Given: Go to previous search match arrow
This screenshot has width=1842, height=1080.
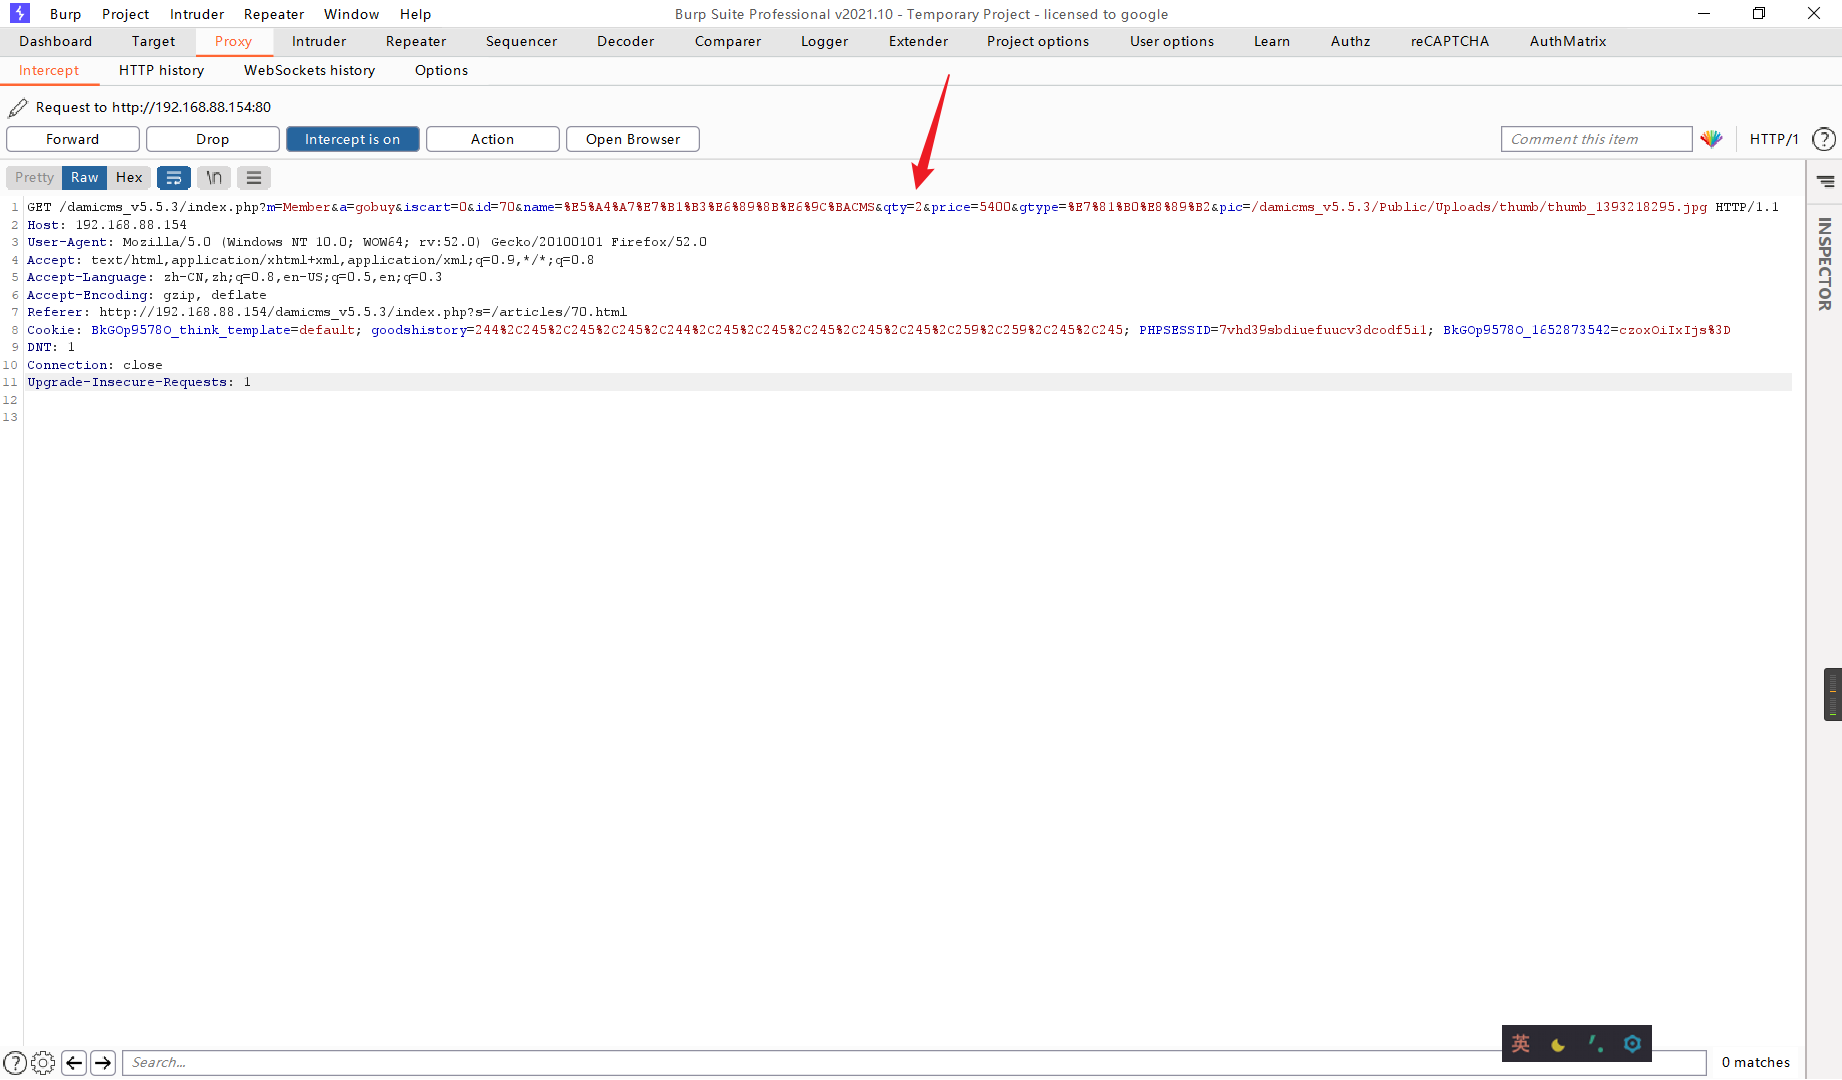Looking at the screenshot, I should click(x=74, y=1063).
